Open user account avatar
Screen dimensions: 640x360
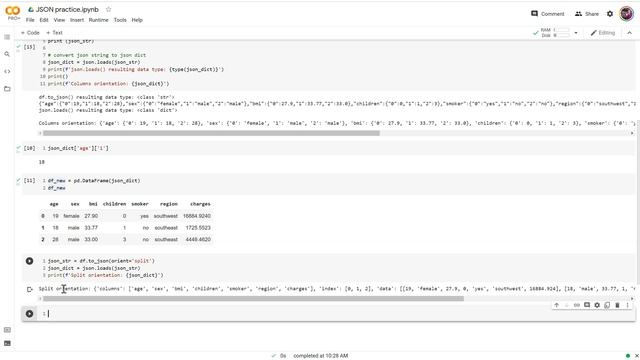[626, 13]
